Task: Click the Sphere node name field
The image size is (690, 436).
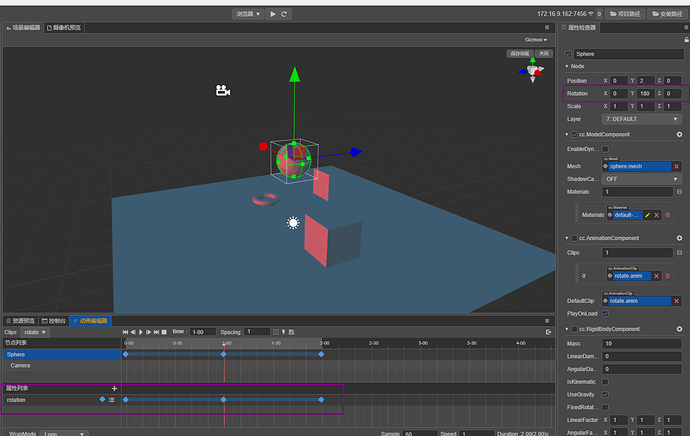Action: [x=628, y=54]
